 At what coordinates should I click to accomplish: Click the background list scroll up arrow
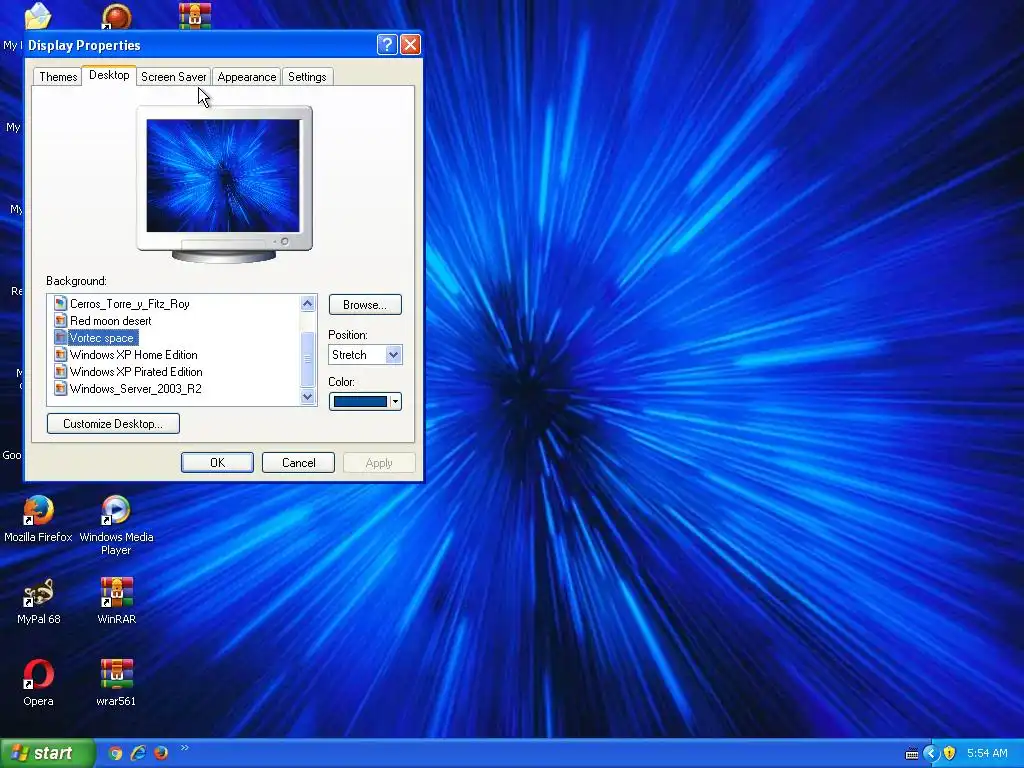pos(308,303)
